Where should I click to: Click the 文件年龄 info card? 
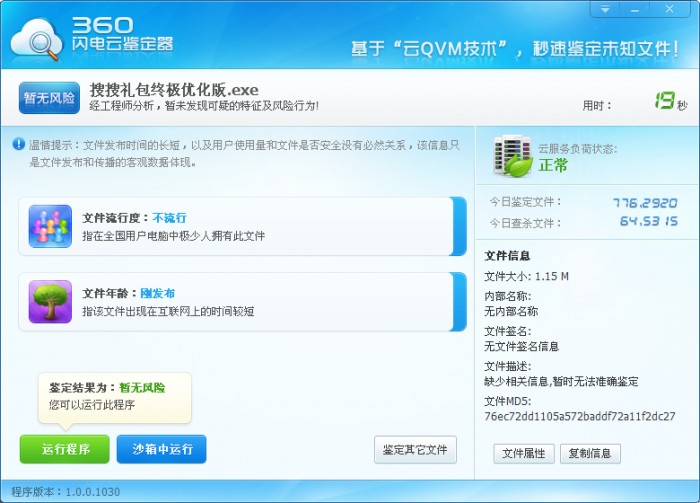click(242, 302)
